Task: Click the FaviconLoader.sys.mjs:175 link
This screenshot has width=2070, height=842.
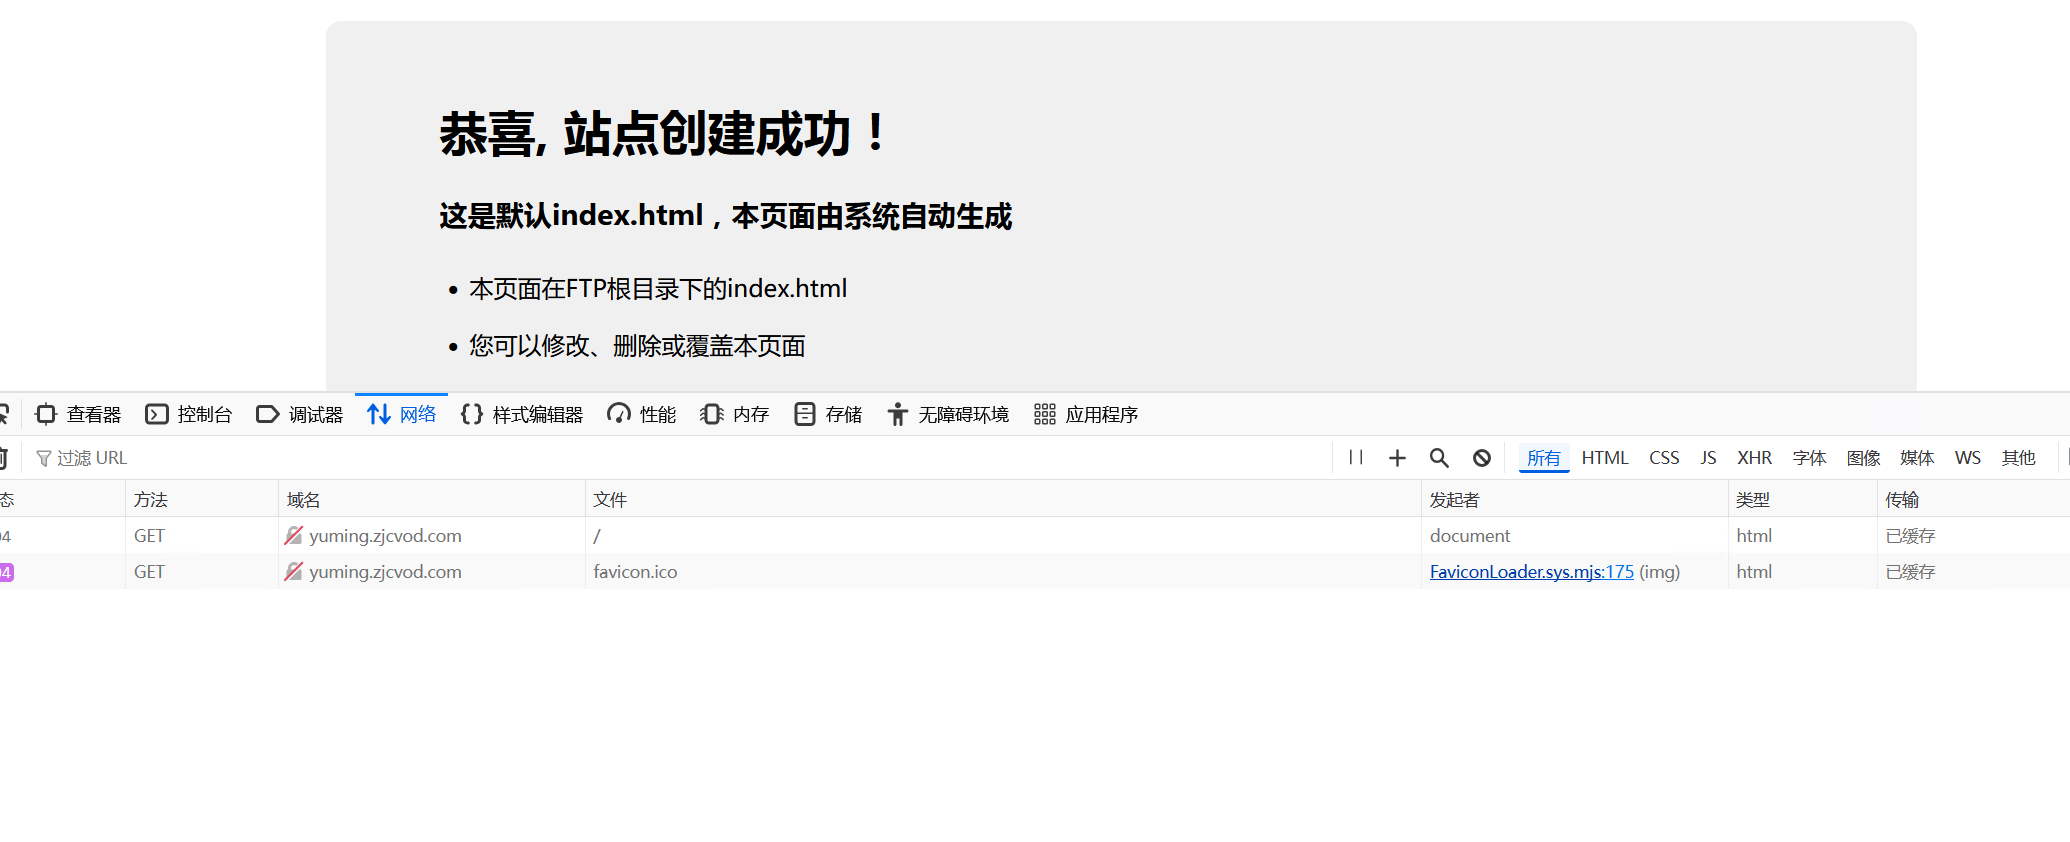Action: coord(1531,572)
